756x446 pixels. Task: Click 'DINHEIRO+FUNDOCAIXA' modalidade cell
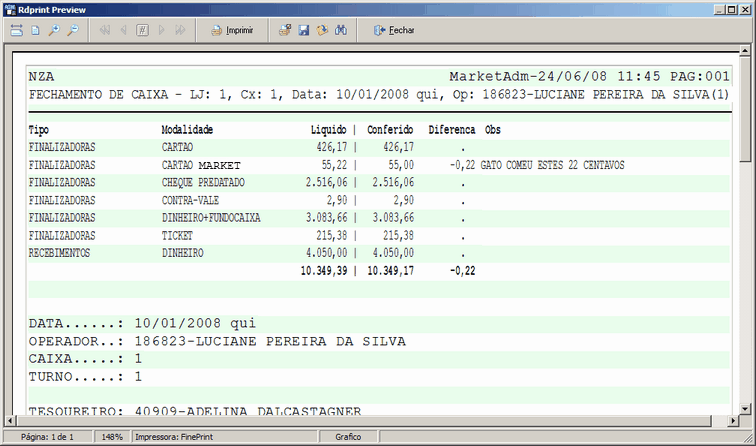tap(211, 218)
